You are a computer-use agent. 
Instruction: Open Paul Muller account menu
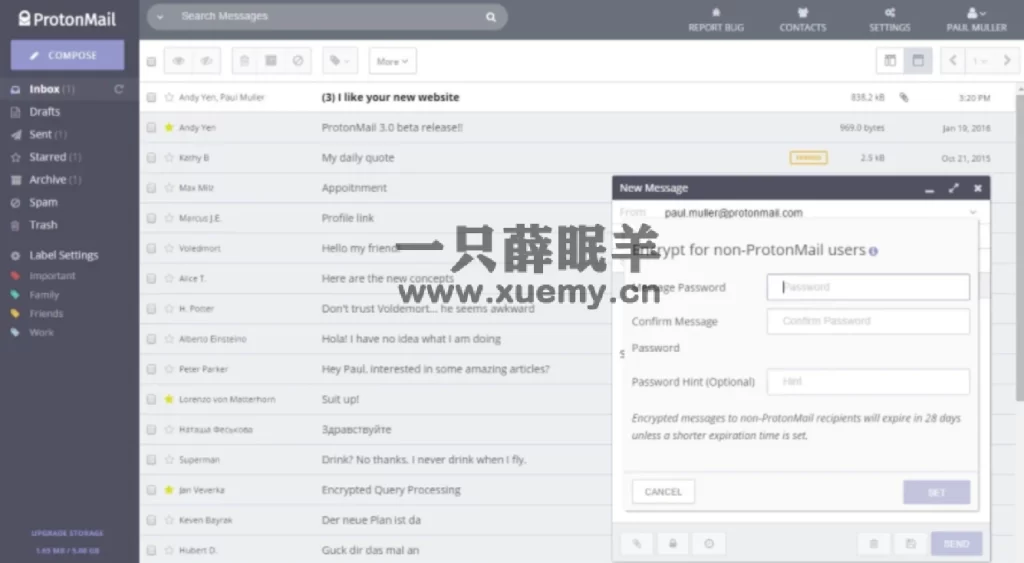(x=976, y=20)
